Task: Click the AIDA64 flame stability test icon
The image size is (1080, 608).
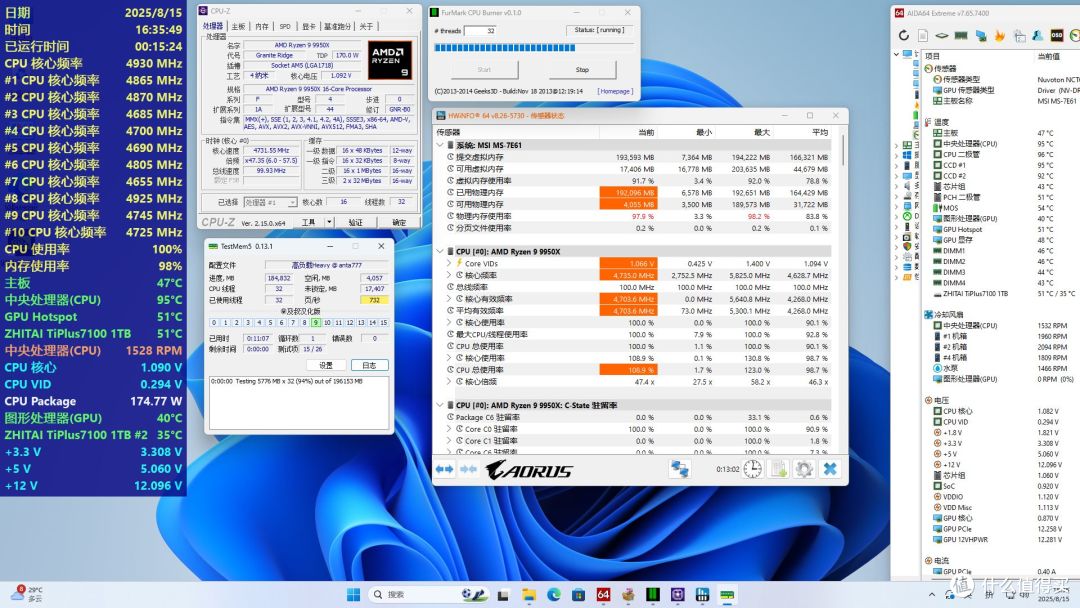Action: click(999, 35)
